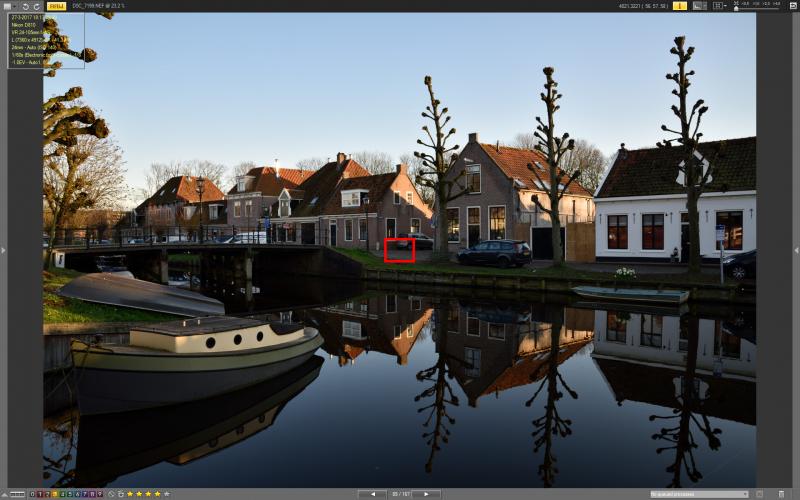The height and width of the screenshot is (500, 800).
Task: Set rating to four stars
Action: coord(158,494)
